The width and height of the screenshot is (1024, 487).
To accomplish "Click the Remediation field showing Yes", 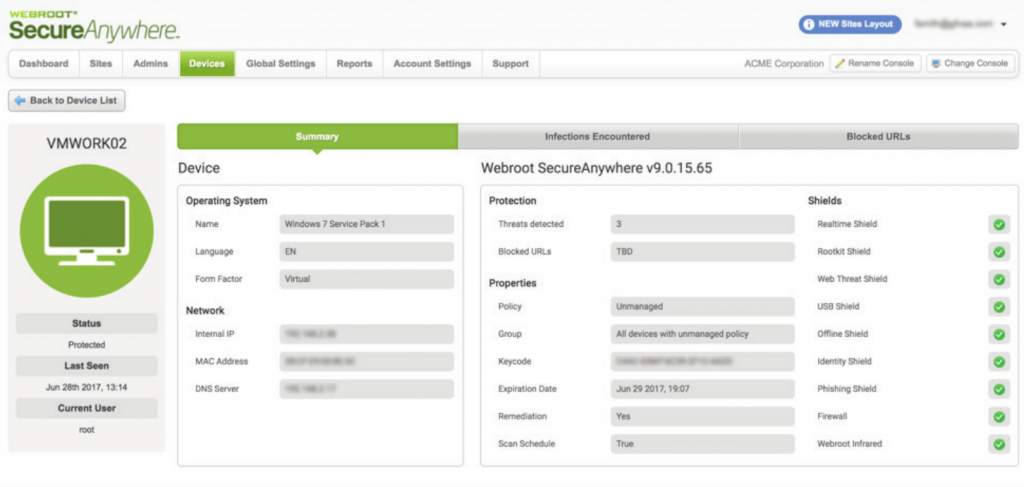I will (703, 416).
